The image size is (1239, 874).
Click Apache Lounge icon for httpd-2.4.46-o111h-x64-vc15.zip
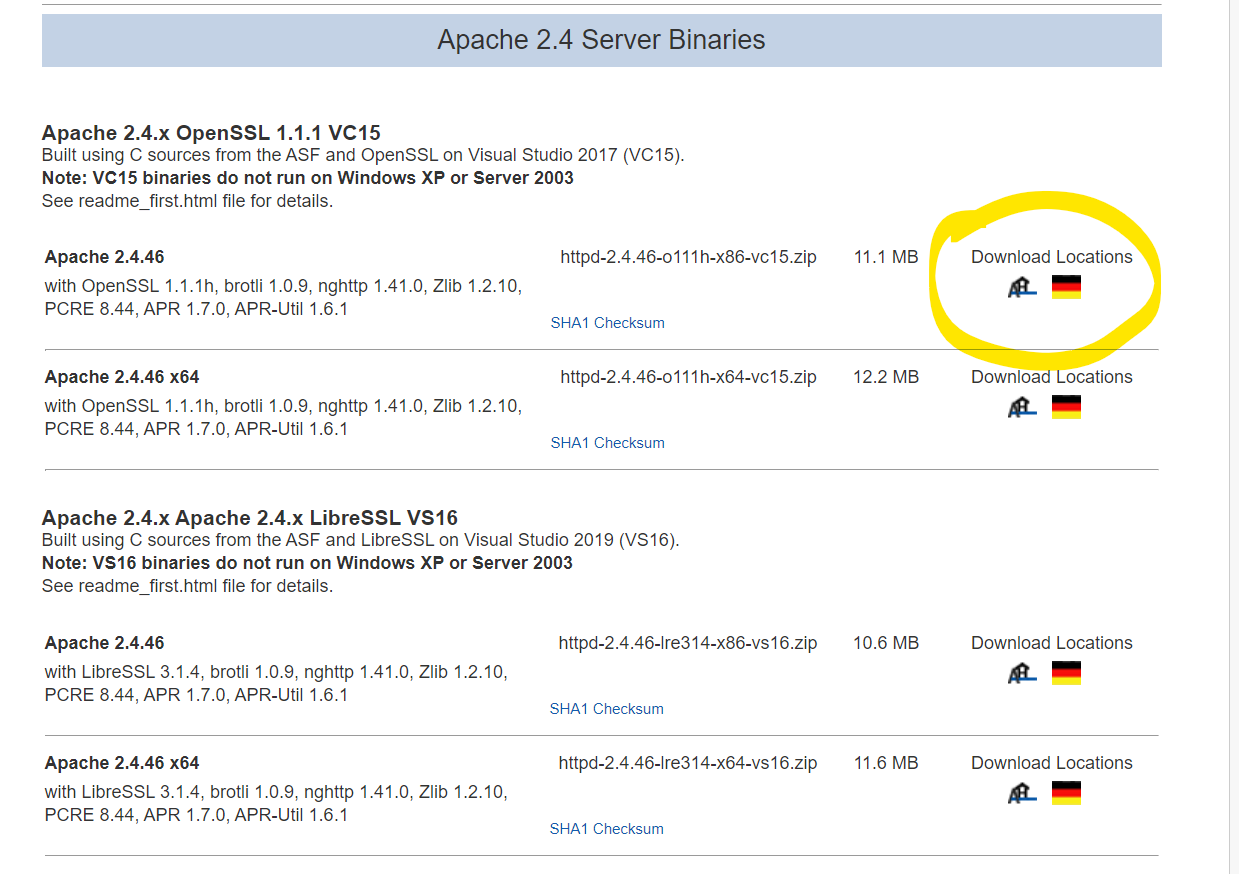click(1022, 408)
